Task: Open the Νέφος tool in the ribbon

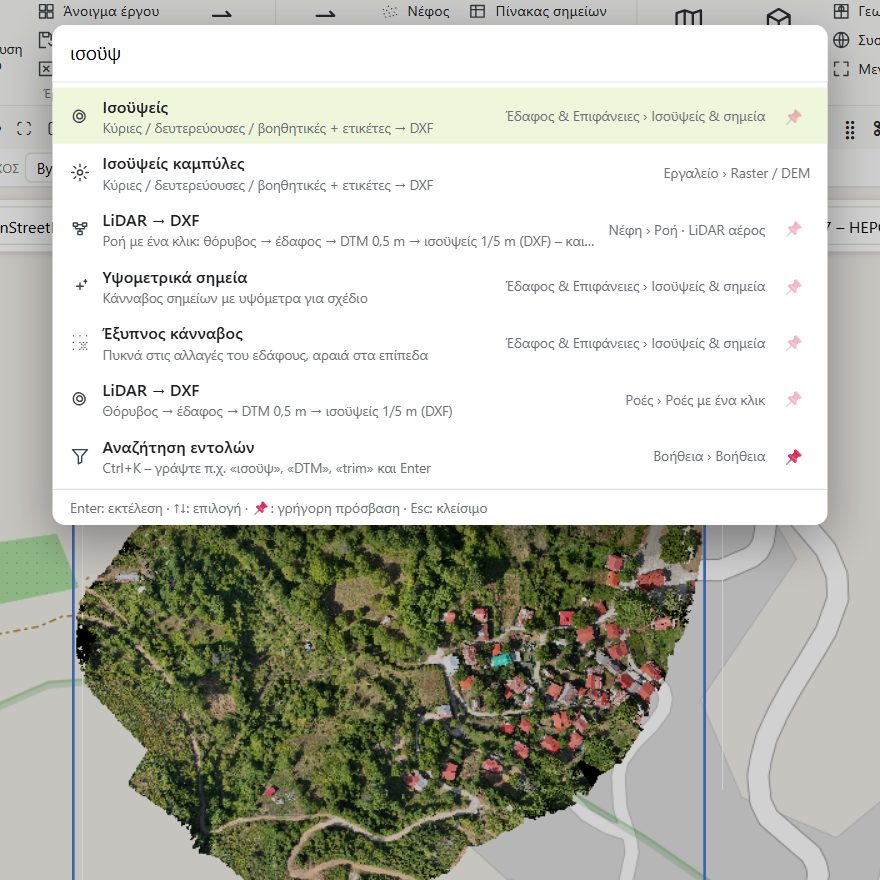Action: pyautogui.click(x=416, y=11)
